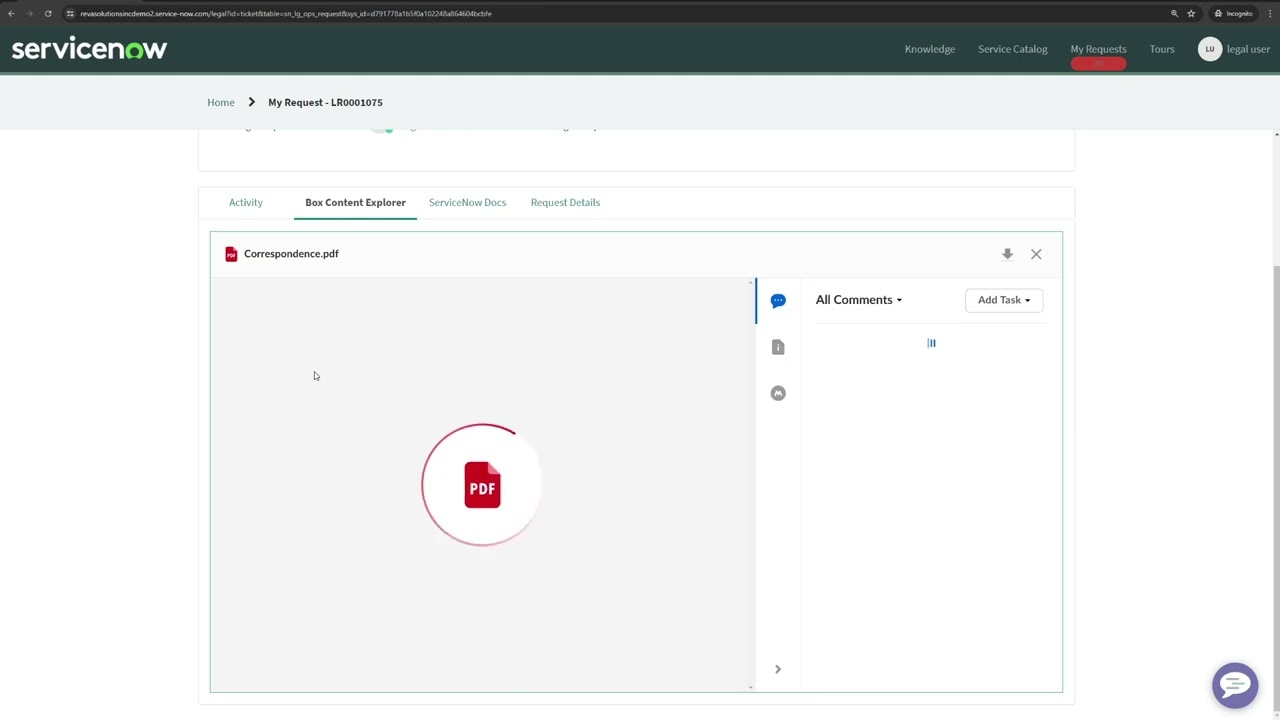1280x720 pixels.
Task: Open the Knowledge menu item
Action: tap(930, 49)
